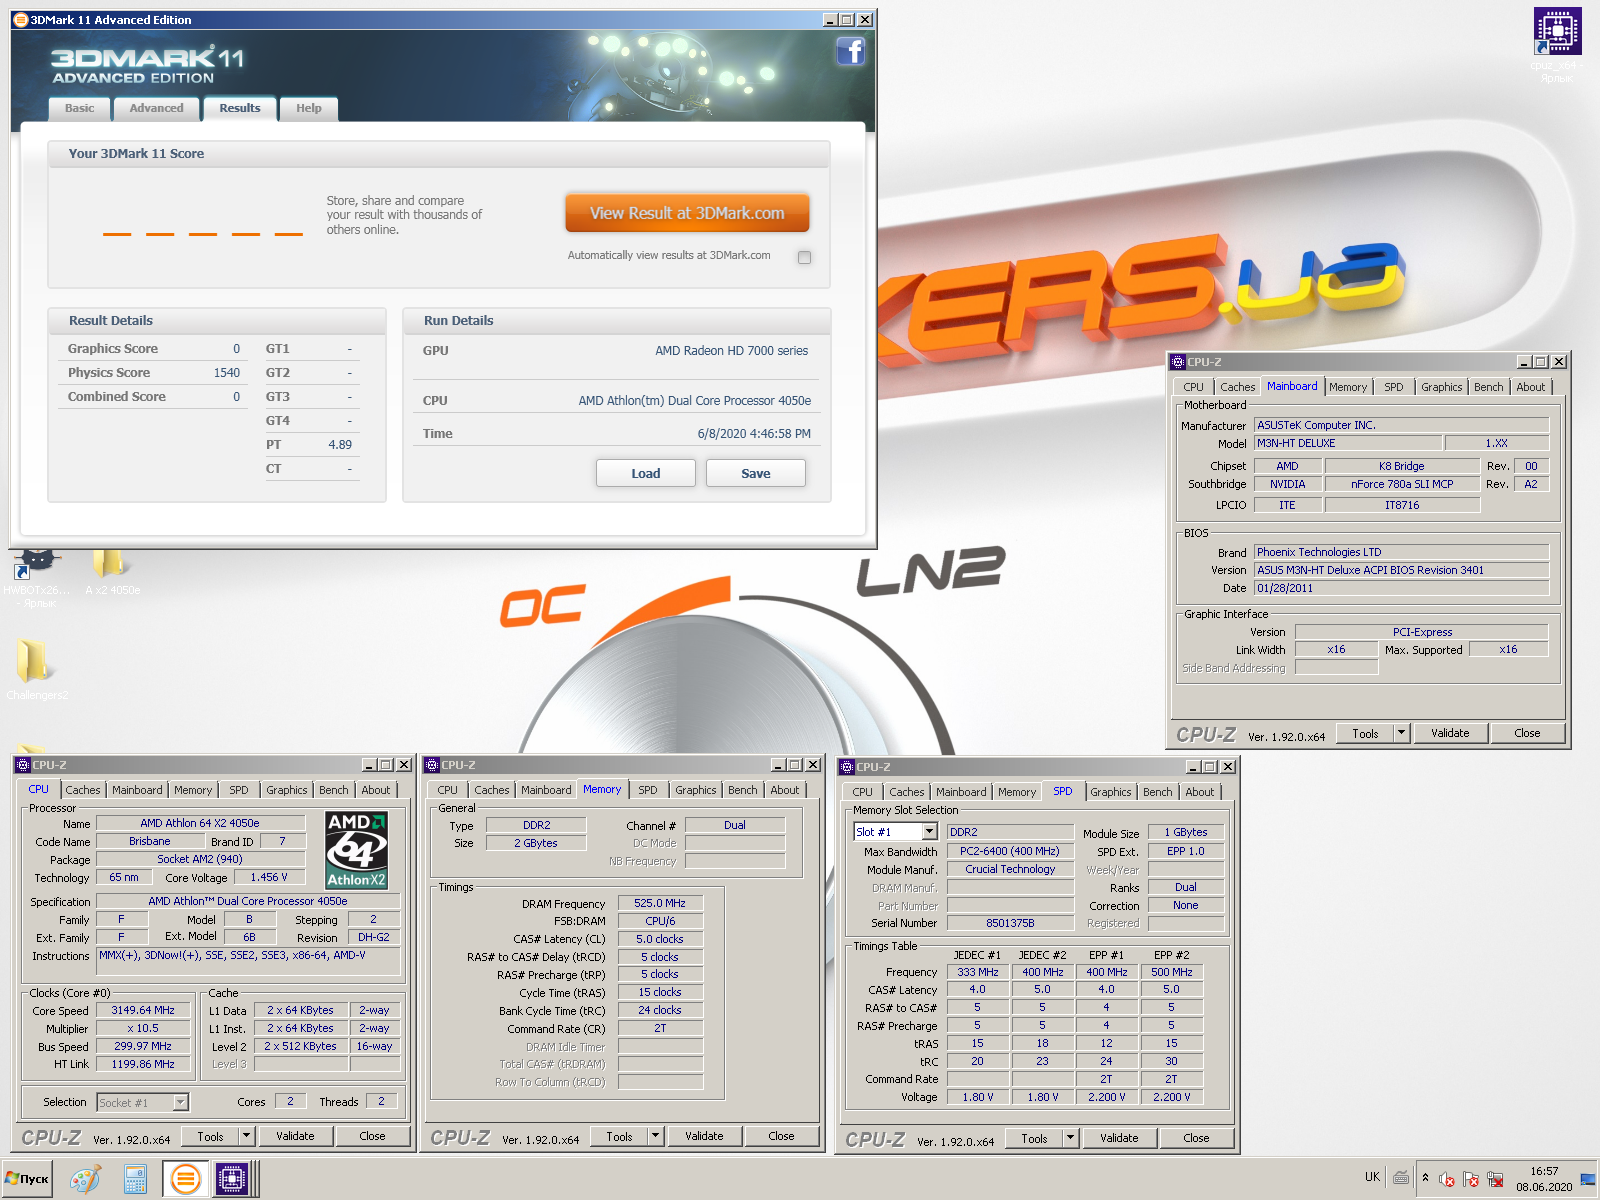This screenshot has height=1200, width=1600.
Task: Click the Crucial Technology module manufacturer field
Action: pyautogui.click(x=1010, y=869)
